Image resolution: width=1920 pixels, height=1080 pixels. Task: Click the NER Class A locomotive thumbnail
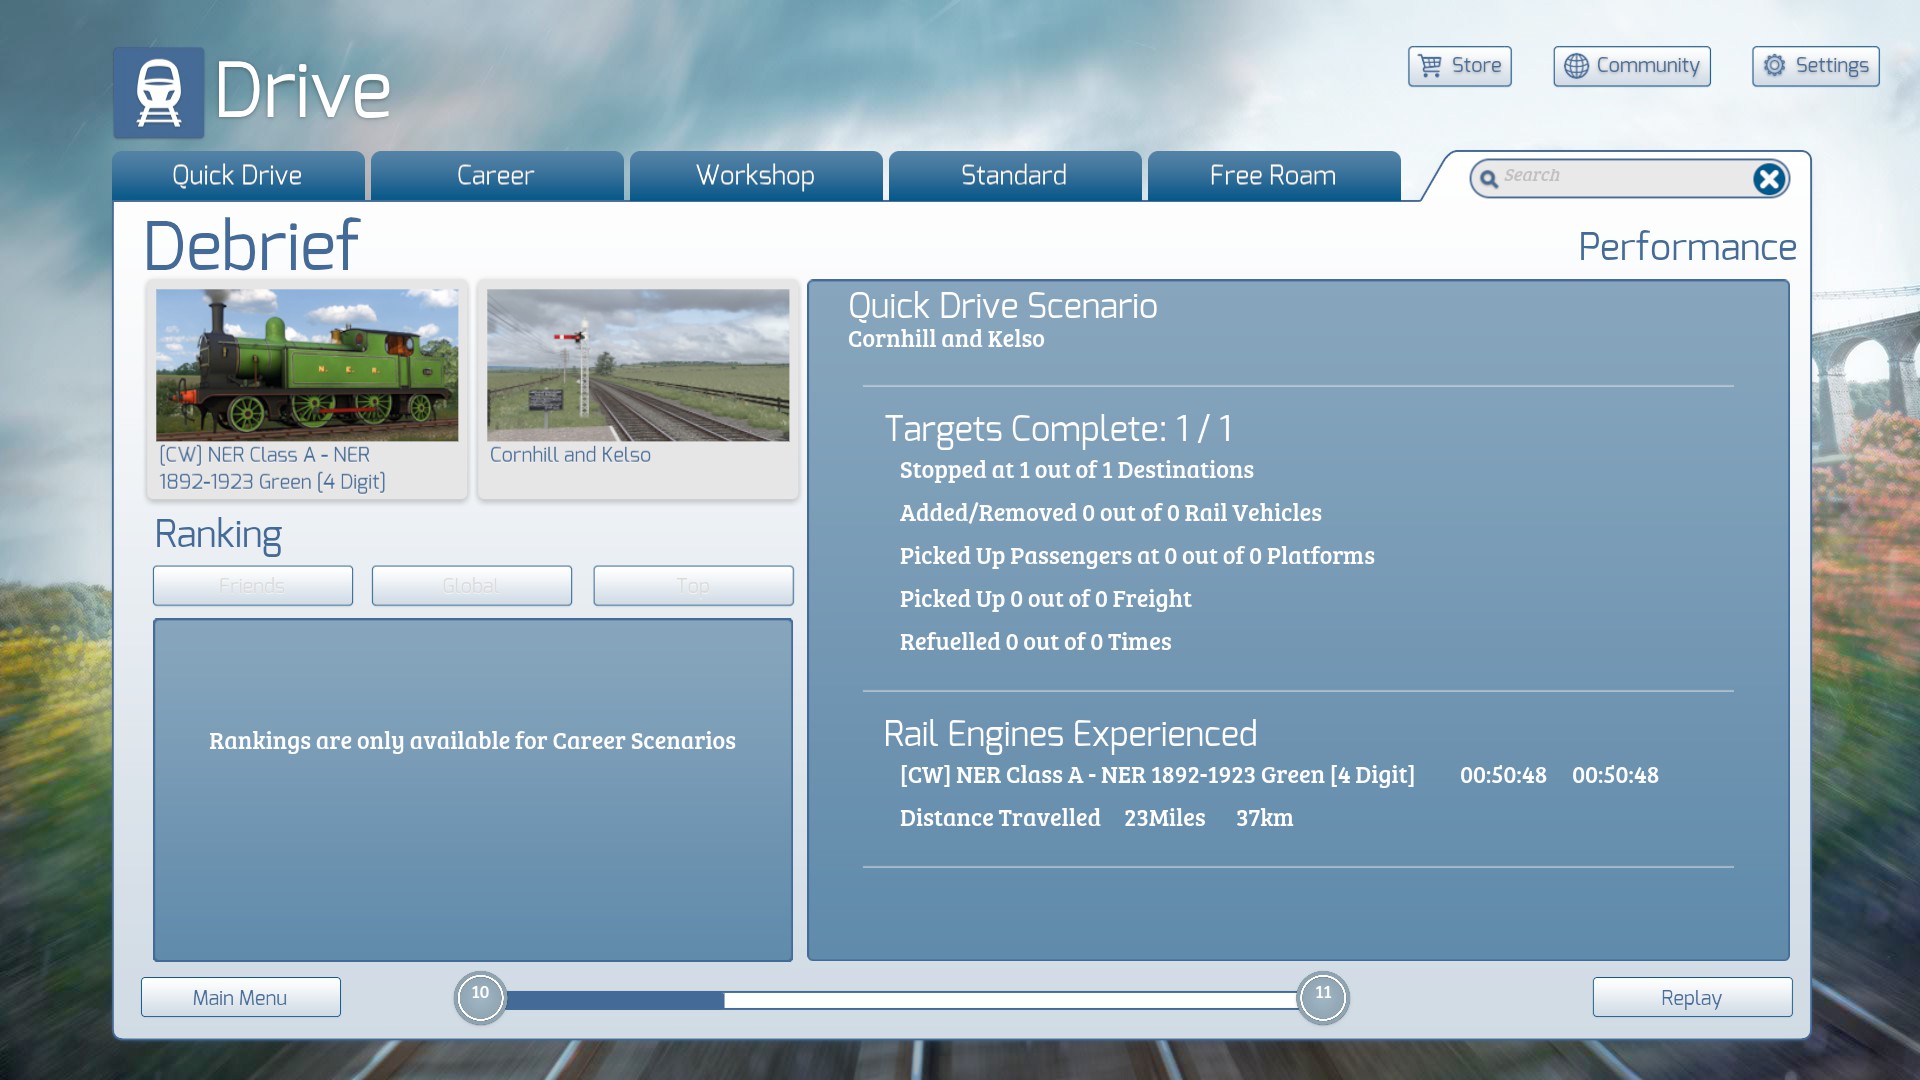click(307, 366)
